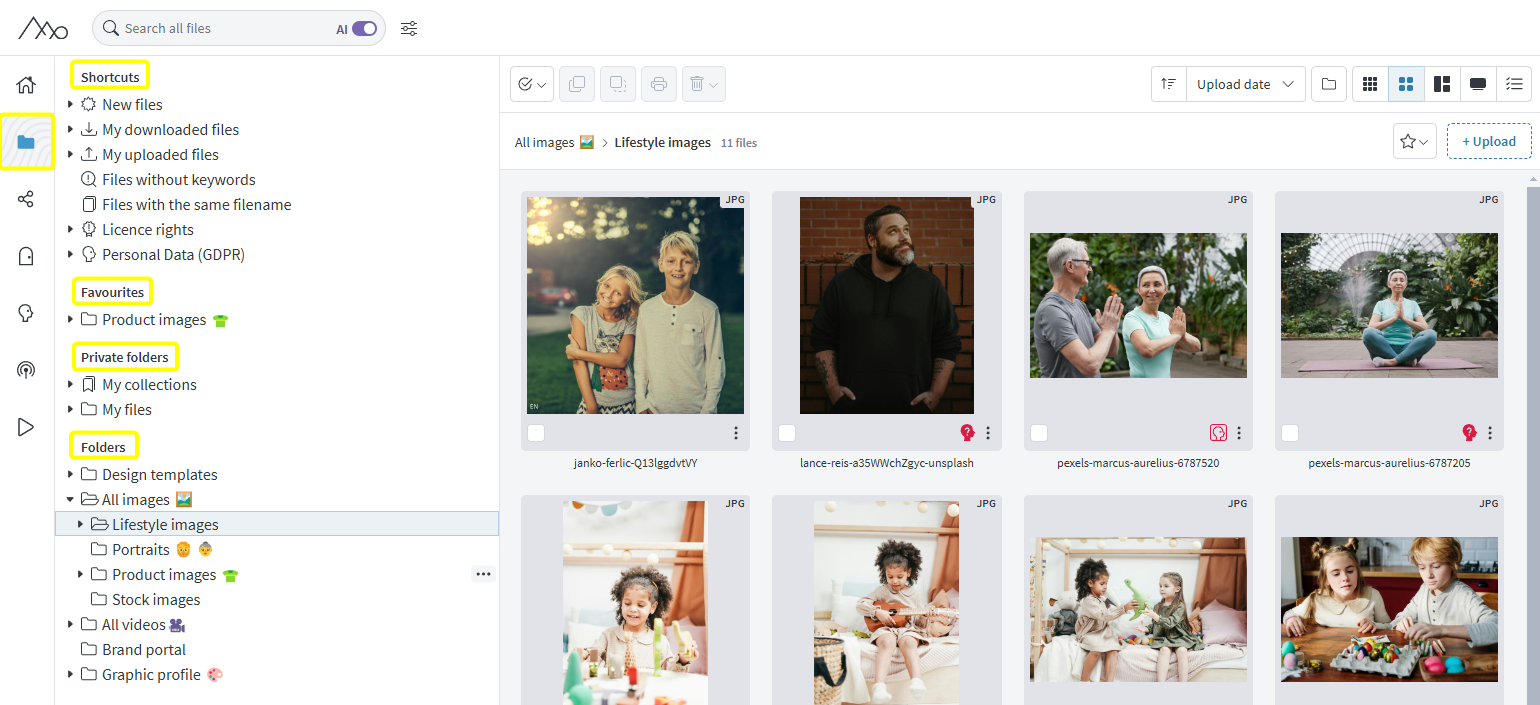Viewport: 1540px width, 705px height.
Task: Open the delete trash dropdown
Action: tap(704, 85)
